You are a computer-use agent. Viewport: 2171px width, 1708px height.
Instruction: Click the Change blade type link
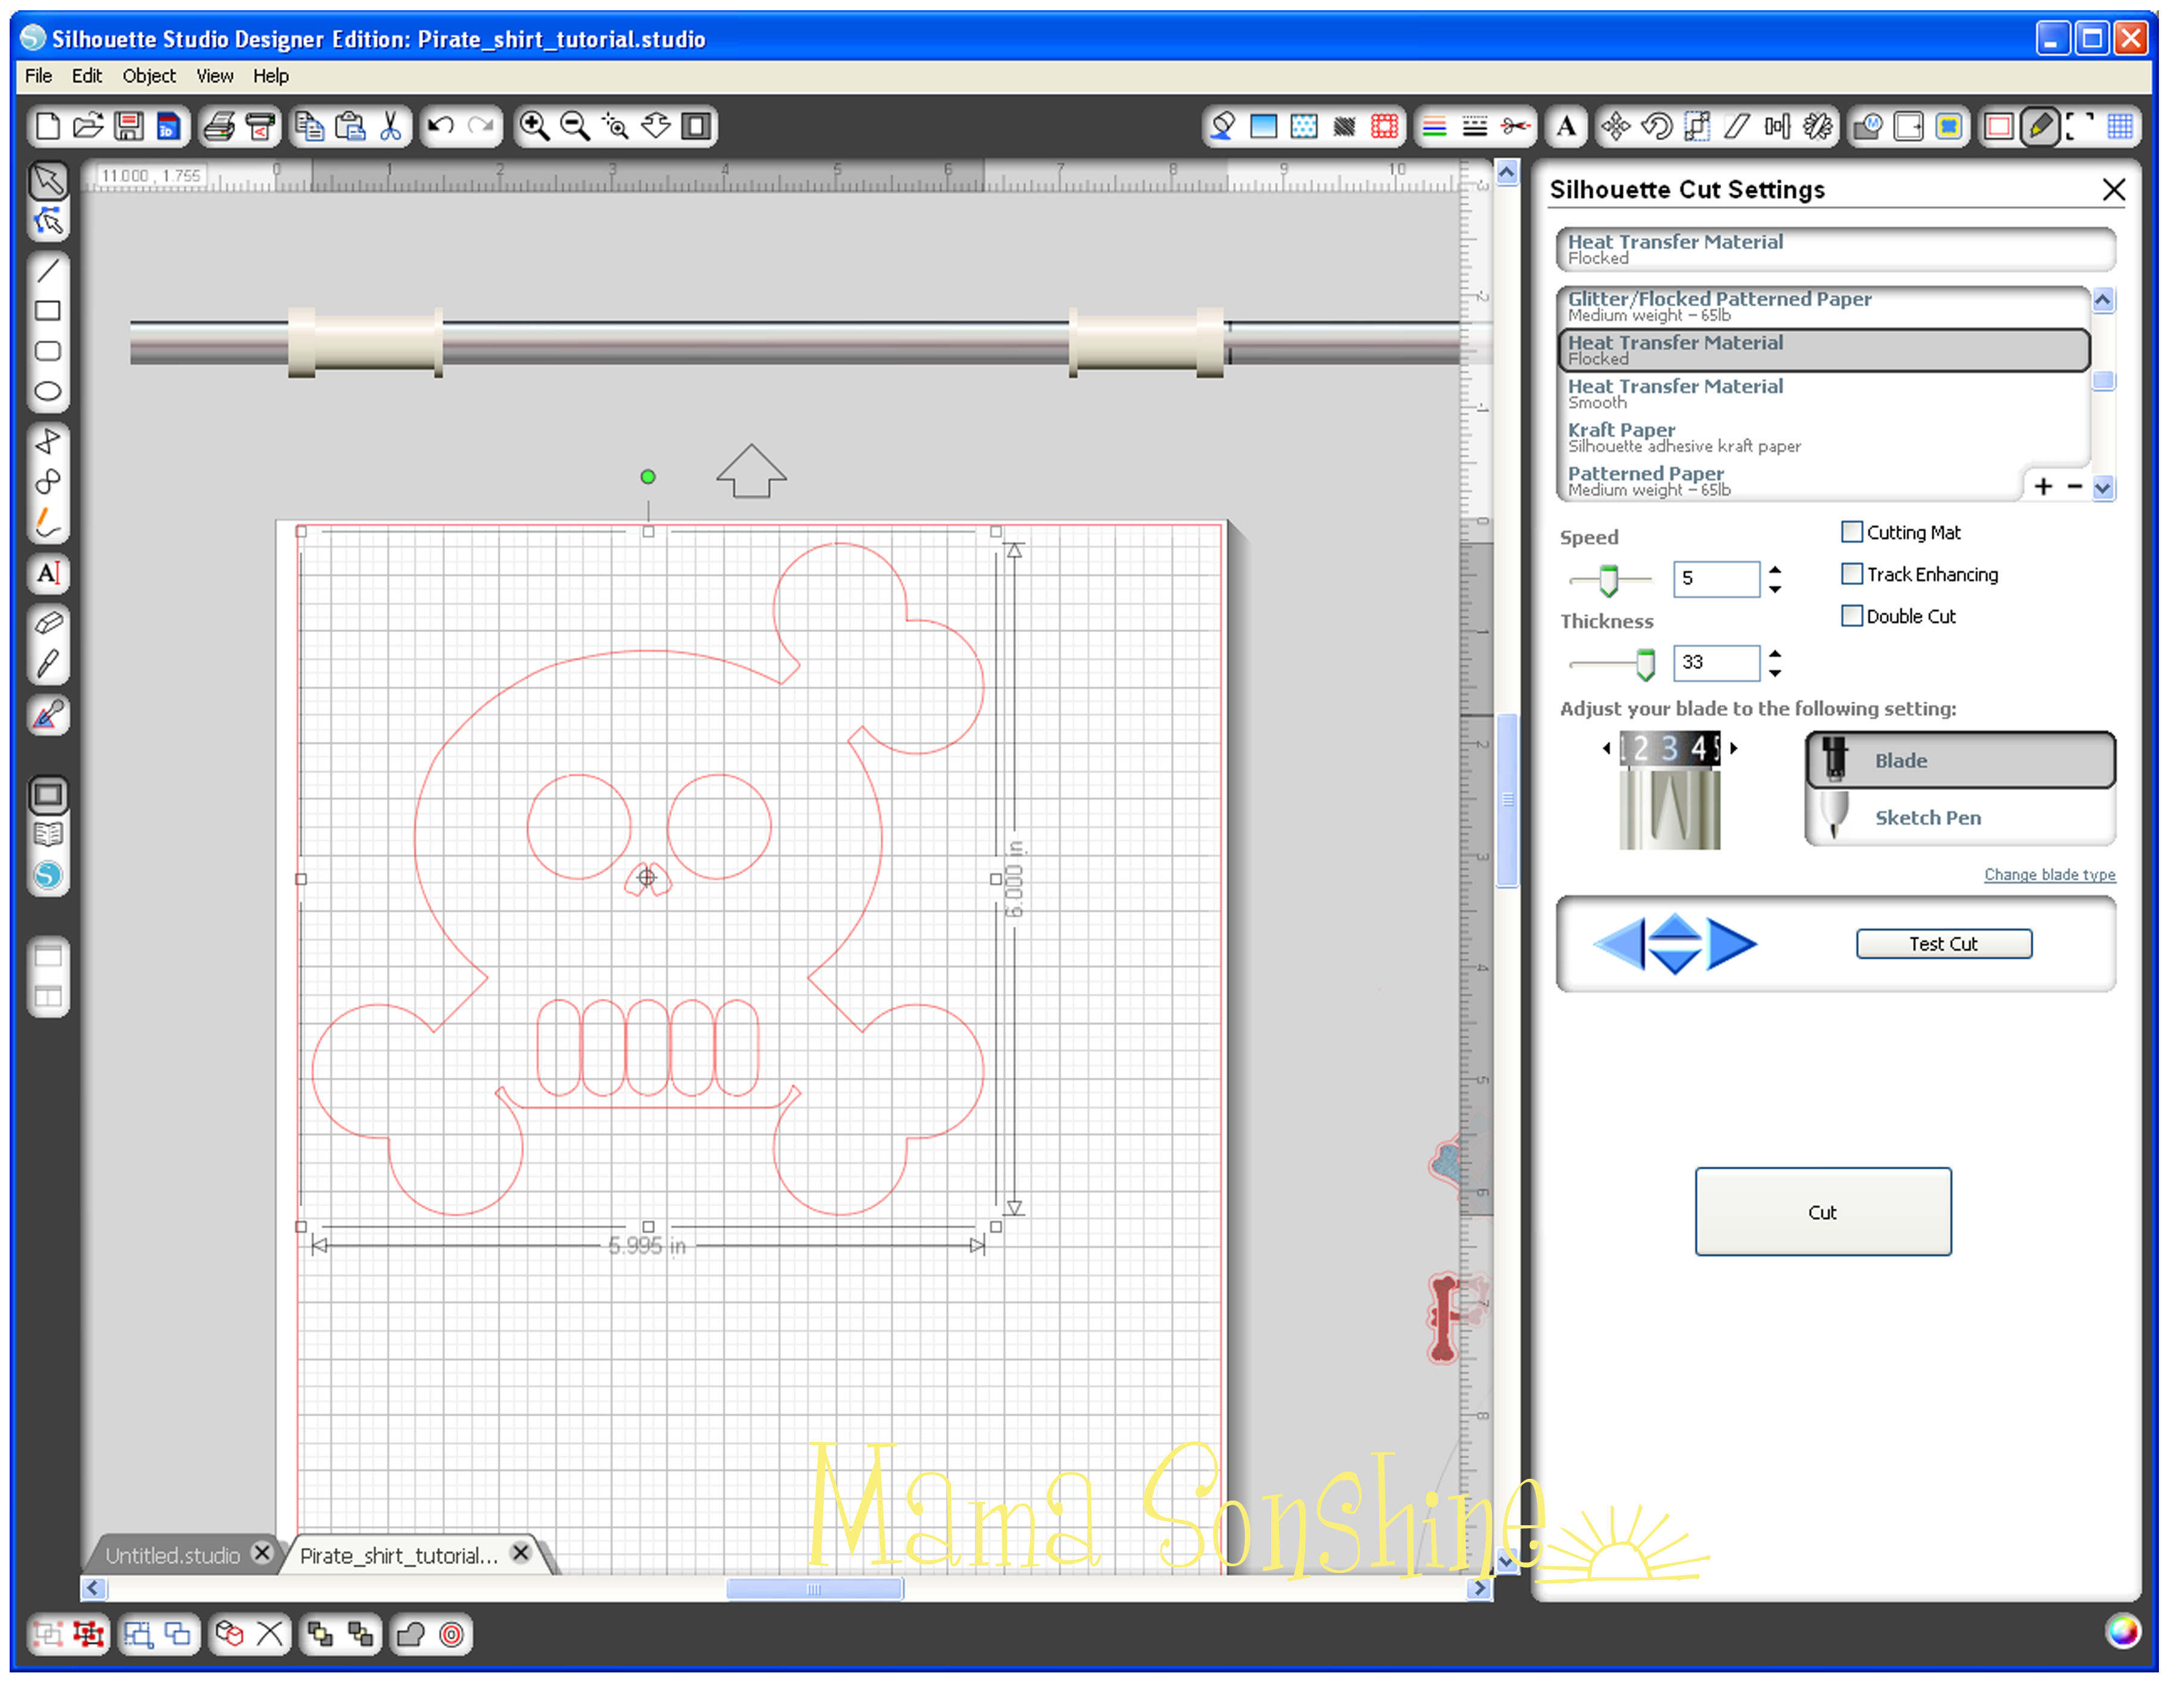click(2049, 875)
